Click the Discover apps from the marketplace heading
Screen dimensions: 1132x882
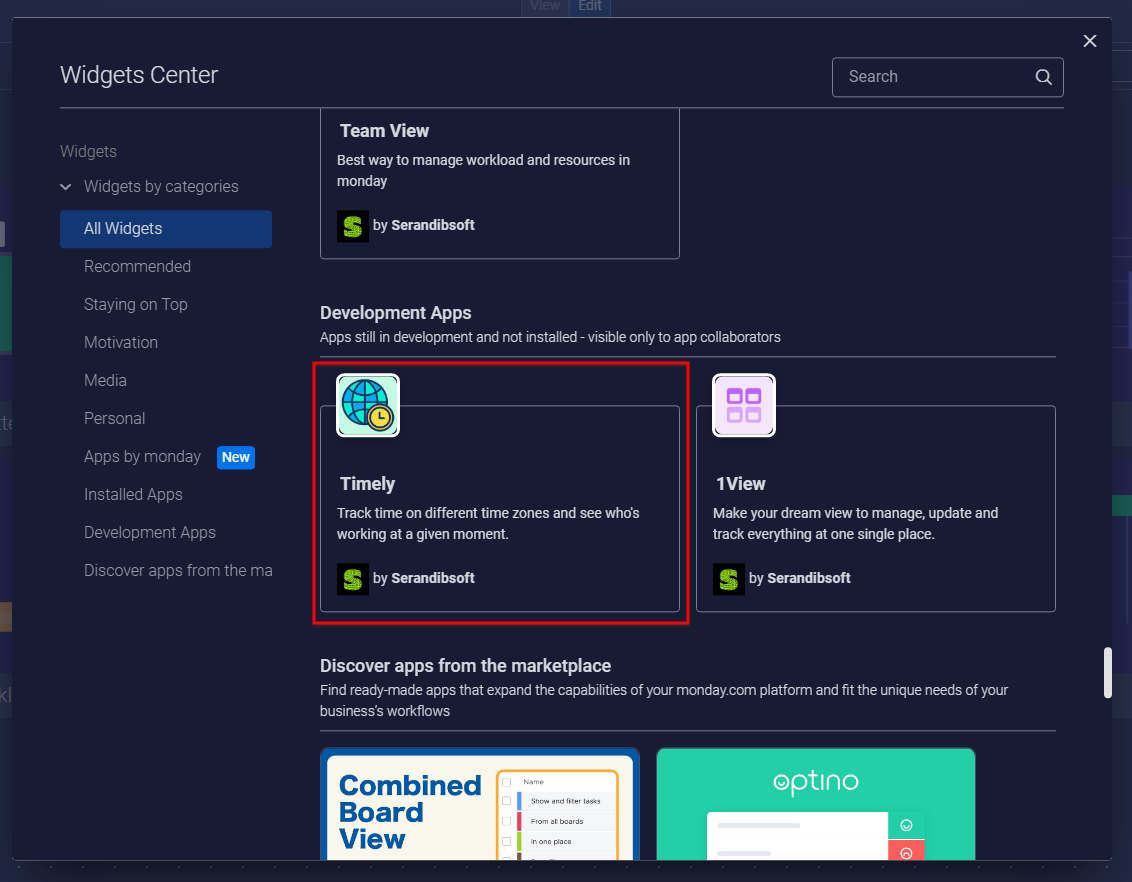click(466, 665)
